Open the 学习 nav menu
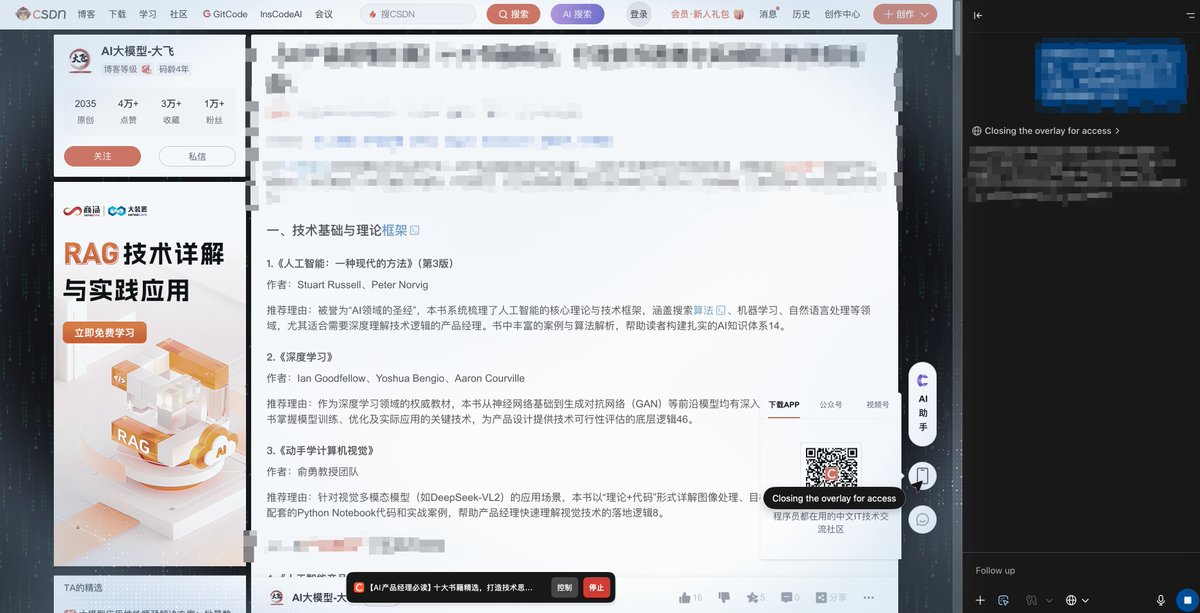This screenshot has width=1200, height=613. pos(148,14)
